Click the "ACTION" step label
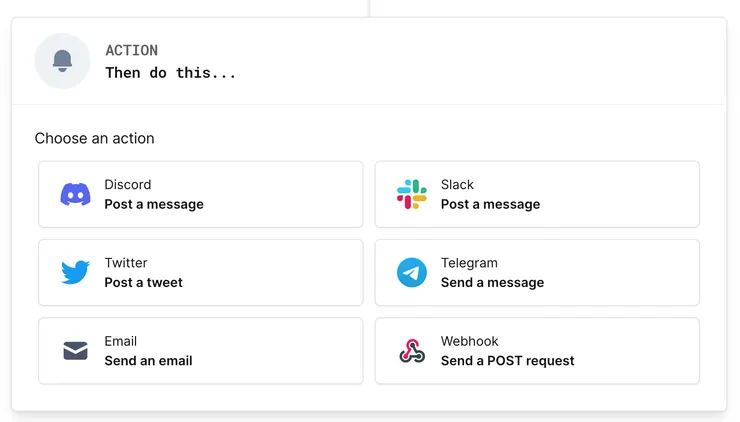 pyautogui.click(x=131, y=50)
